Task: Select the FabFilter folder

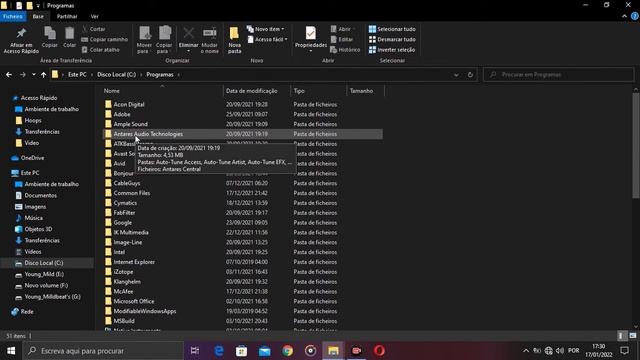Action: point(124,213)
